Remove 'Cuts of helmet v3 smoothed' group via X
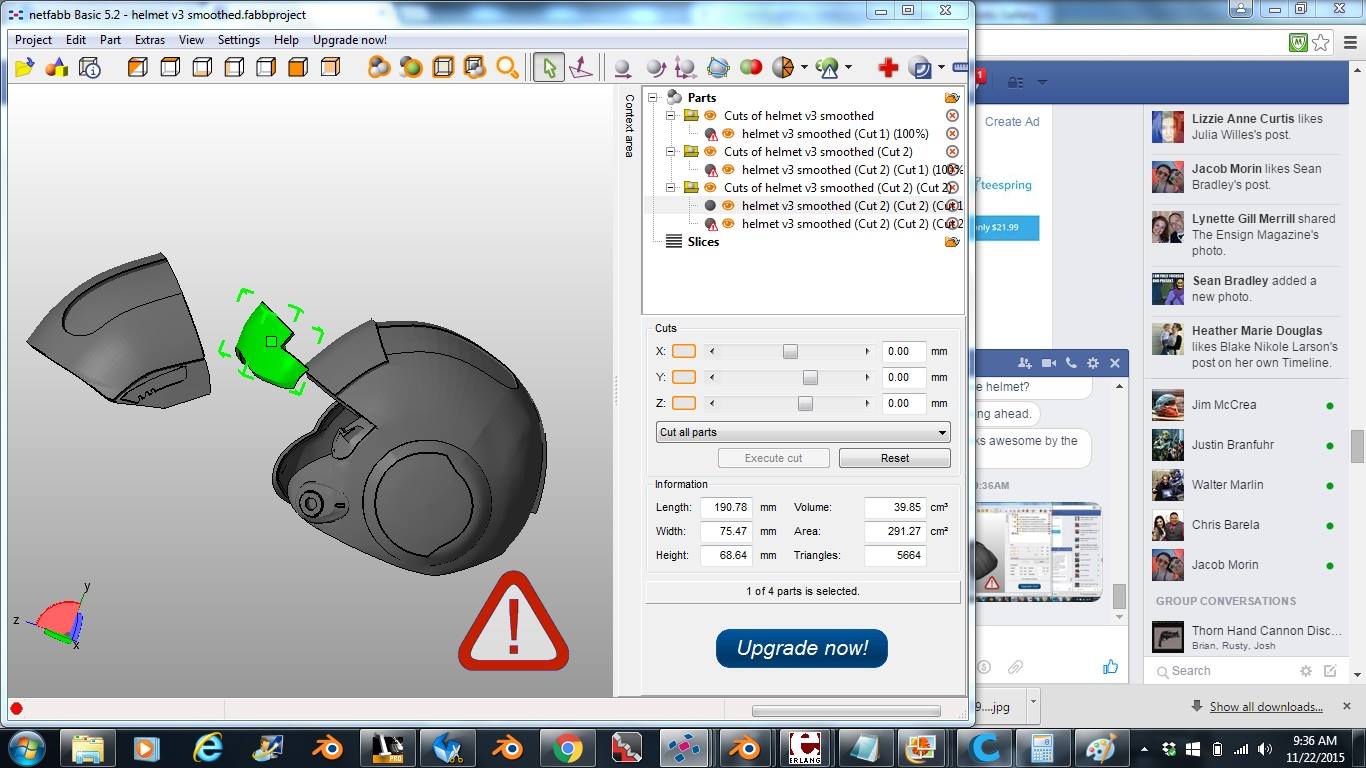This screenshot has height=768, width=1366. pos(952,116)
